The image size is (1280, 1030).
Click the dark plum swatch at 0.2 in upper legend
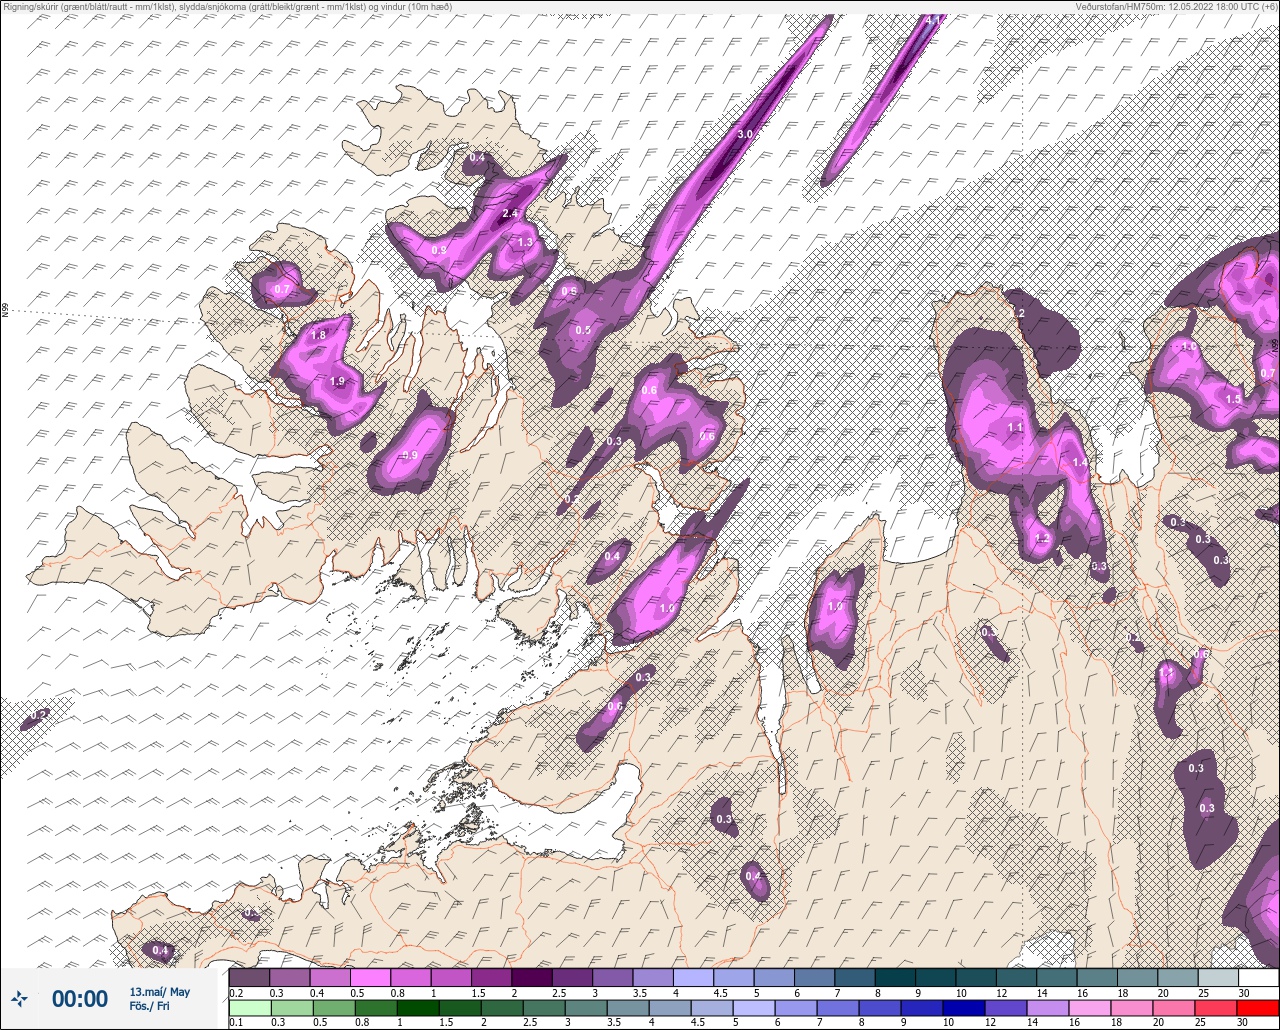coord(249,978)
